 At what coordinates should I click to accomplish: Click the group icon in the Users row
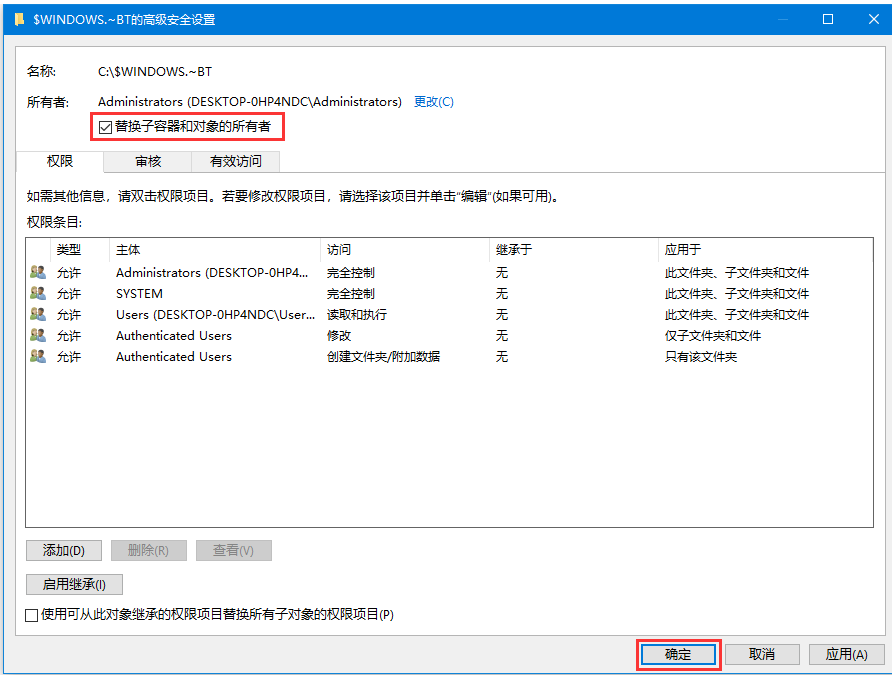(38, 314)
